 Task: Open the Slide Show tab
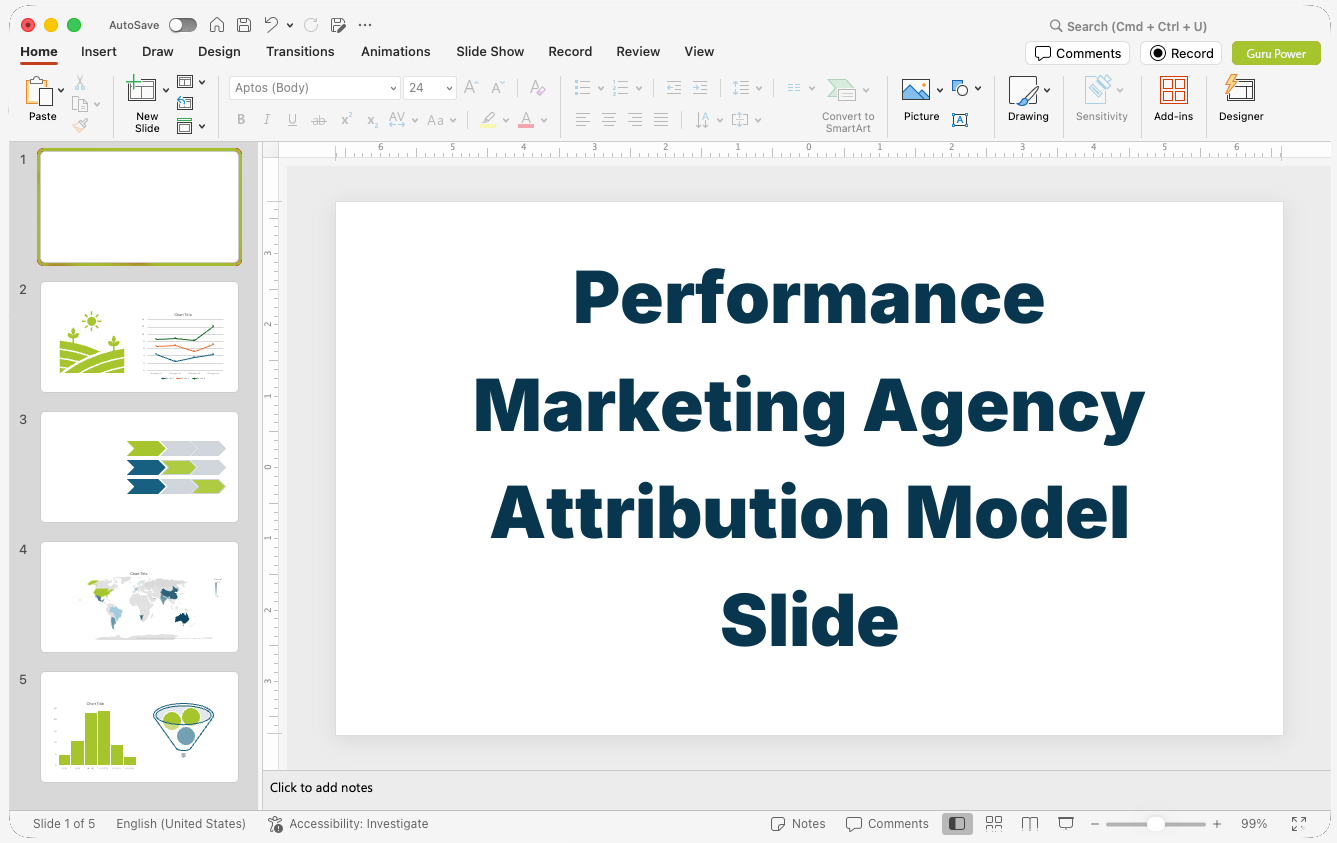pos(490,51)
